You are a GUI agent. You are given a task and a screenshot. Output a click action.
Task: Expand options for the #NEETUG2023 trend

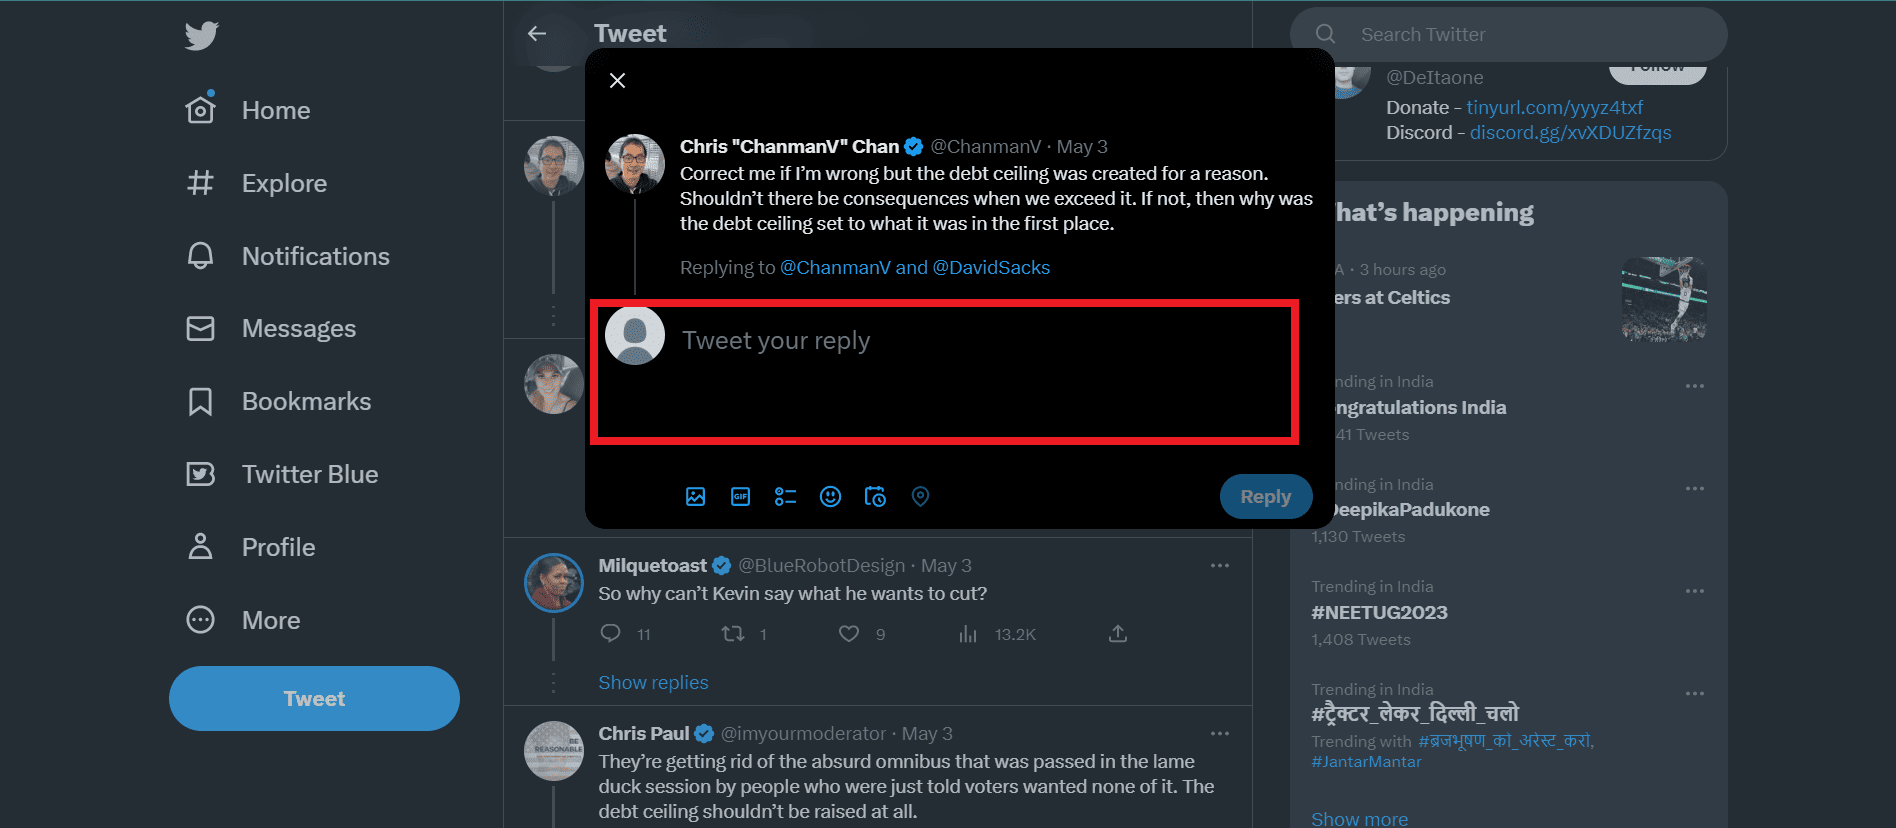click(x=1694, y=591)
